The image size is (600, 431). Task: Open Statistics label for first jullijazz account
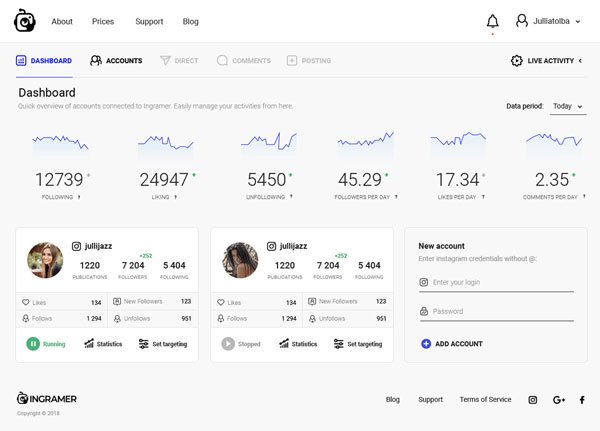[109, 344]
